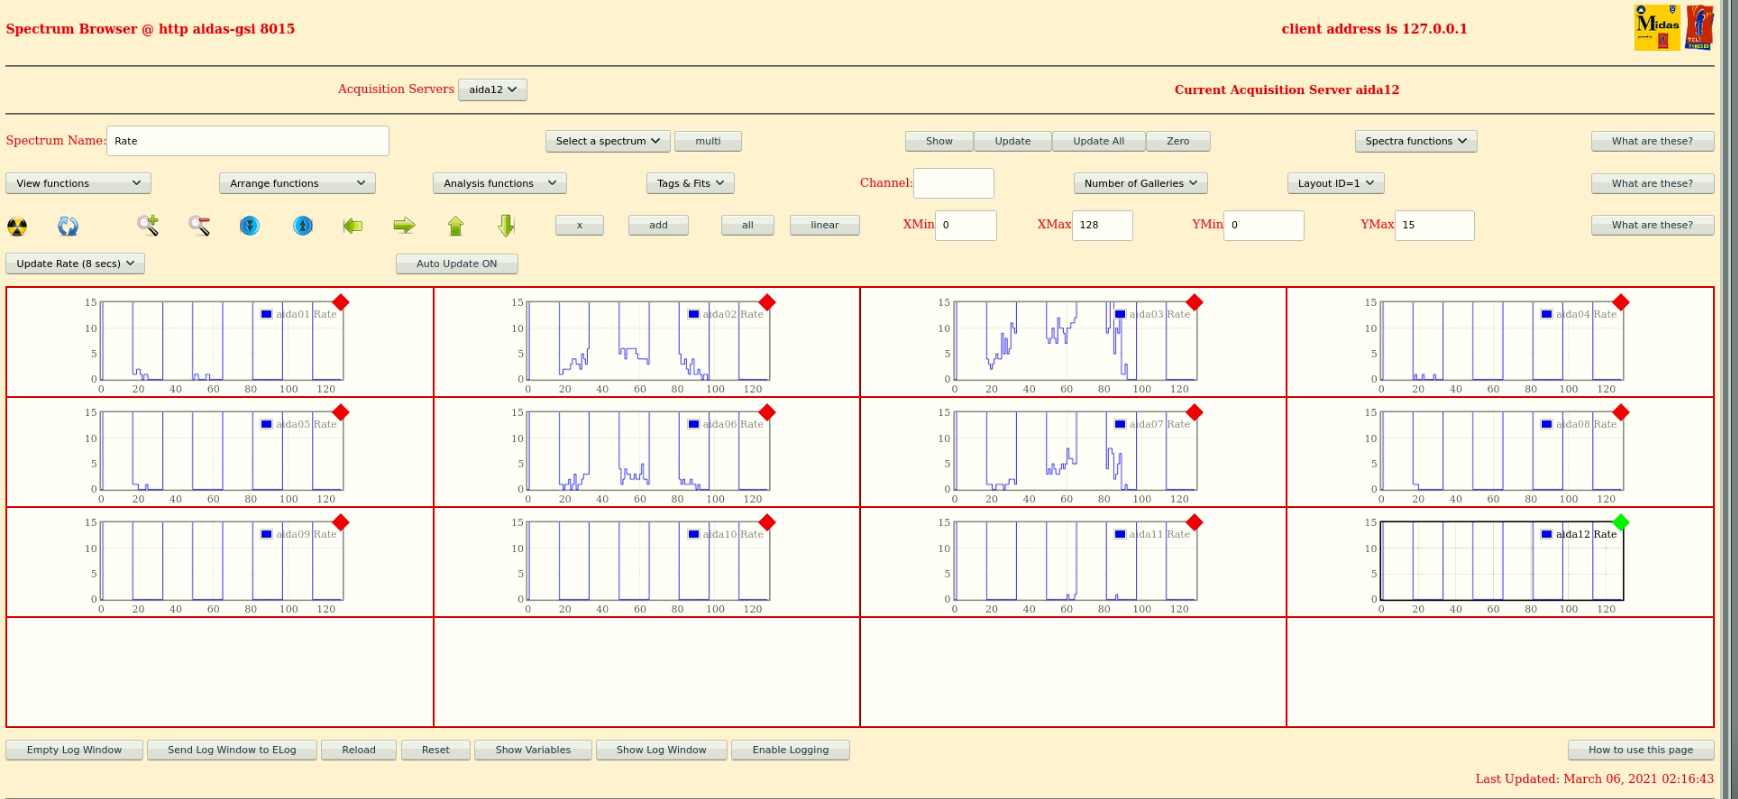Image resolution: width=1738 pixels, height=799 pixels.
Task: Click the blue circle down-arrows icon
Action: (250, 226)
